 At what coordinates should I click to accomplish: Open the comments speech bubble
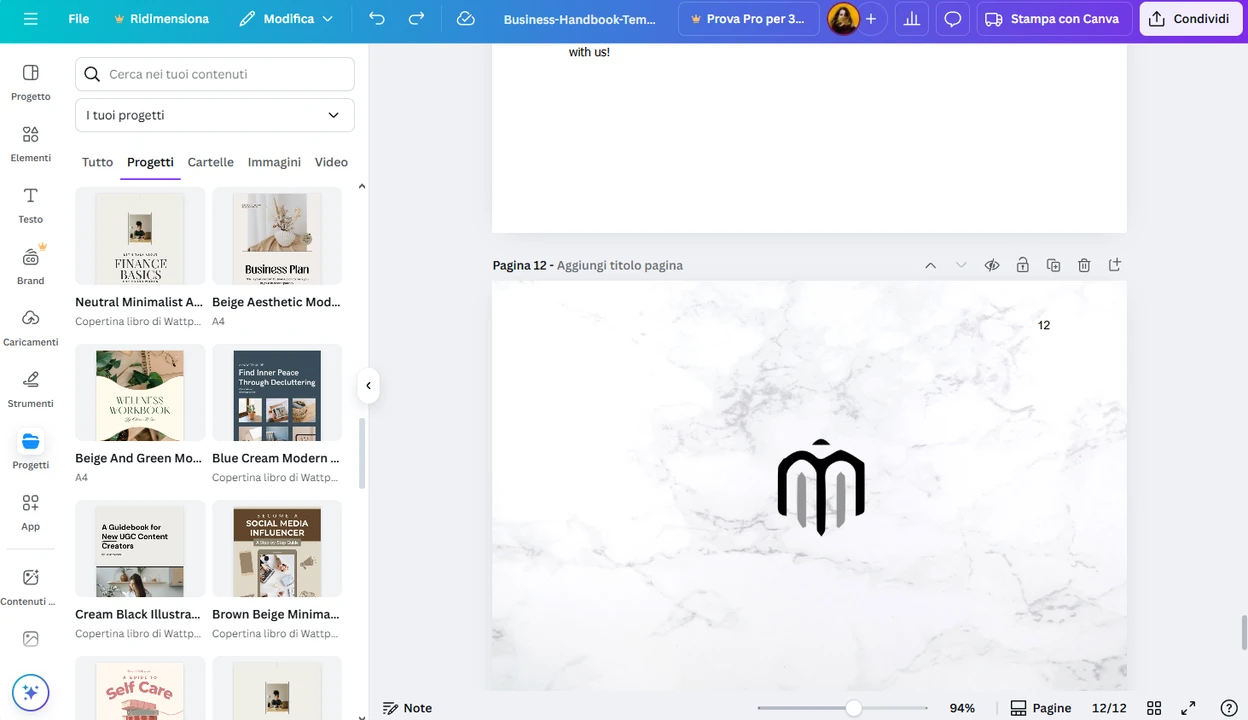953,19
